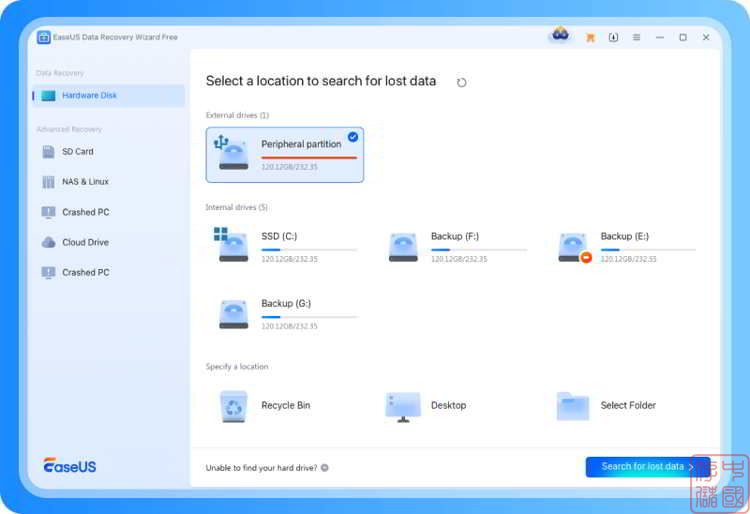Viewport: 750px width, 514px height.
Task: Click the Select Folder icon
Action: tap(572, 405)
